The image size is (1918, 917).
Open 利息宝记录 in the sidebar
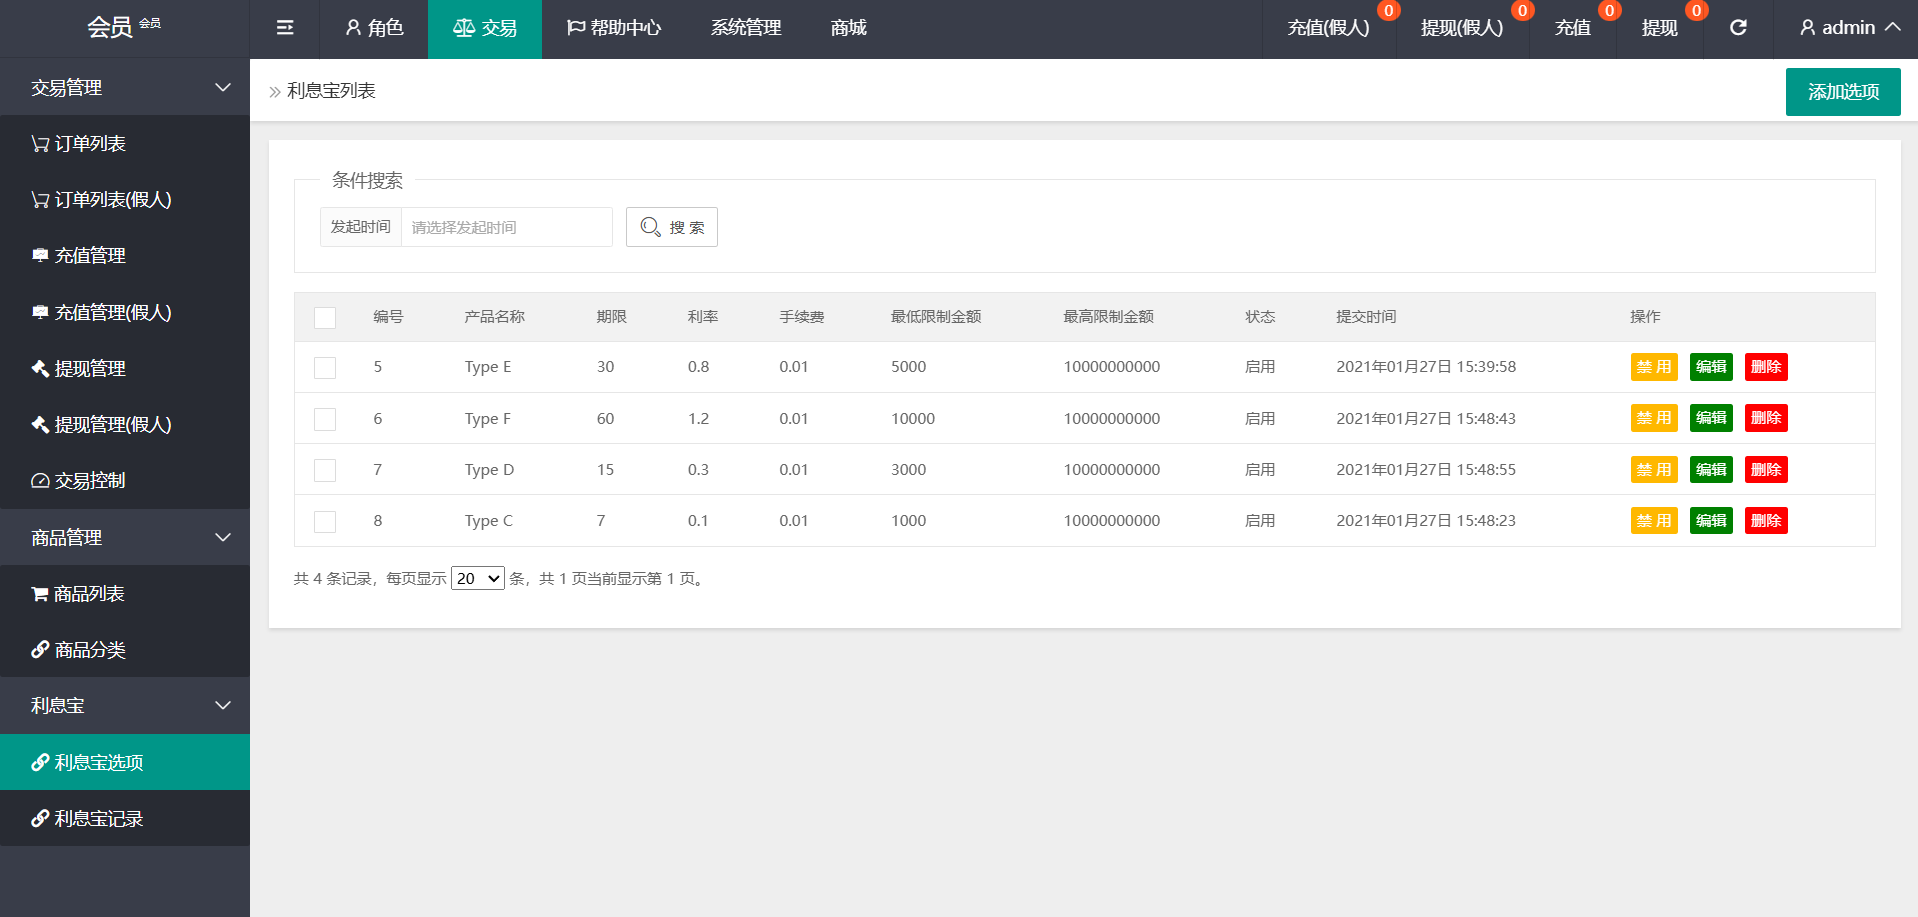98,819
